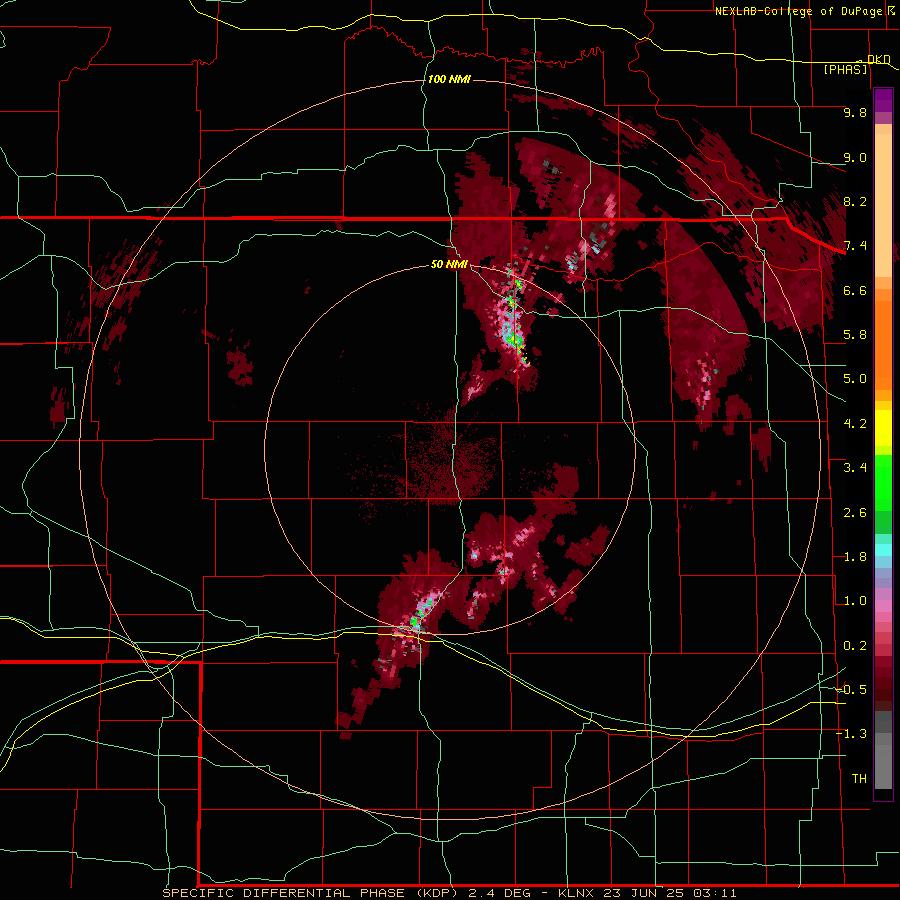
Task: Click the 1.0 value on the color scale
Action: (855, 601)
